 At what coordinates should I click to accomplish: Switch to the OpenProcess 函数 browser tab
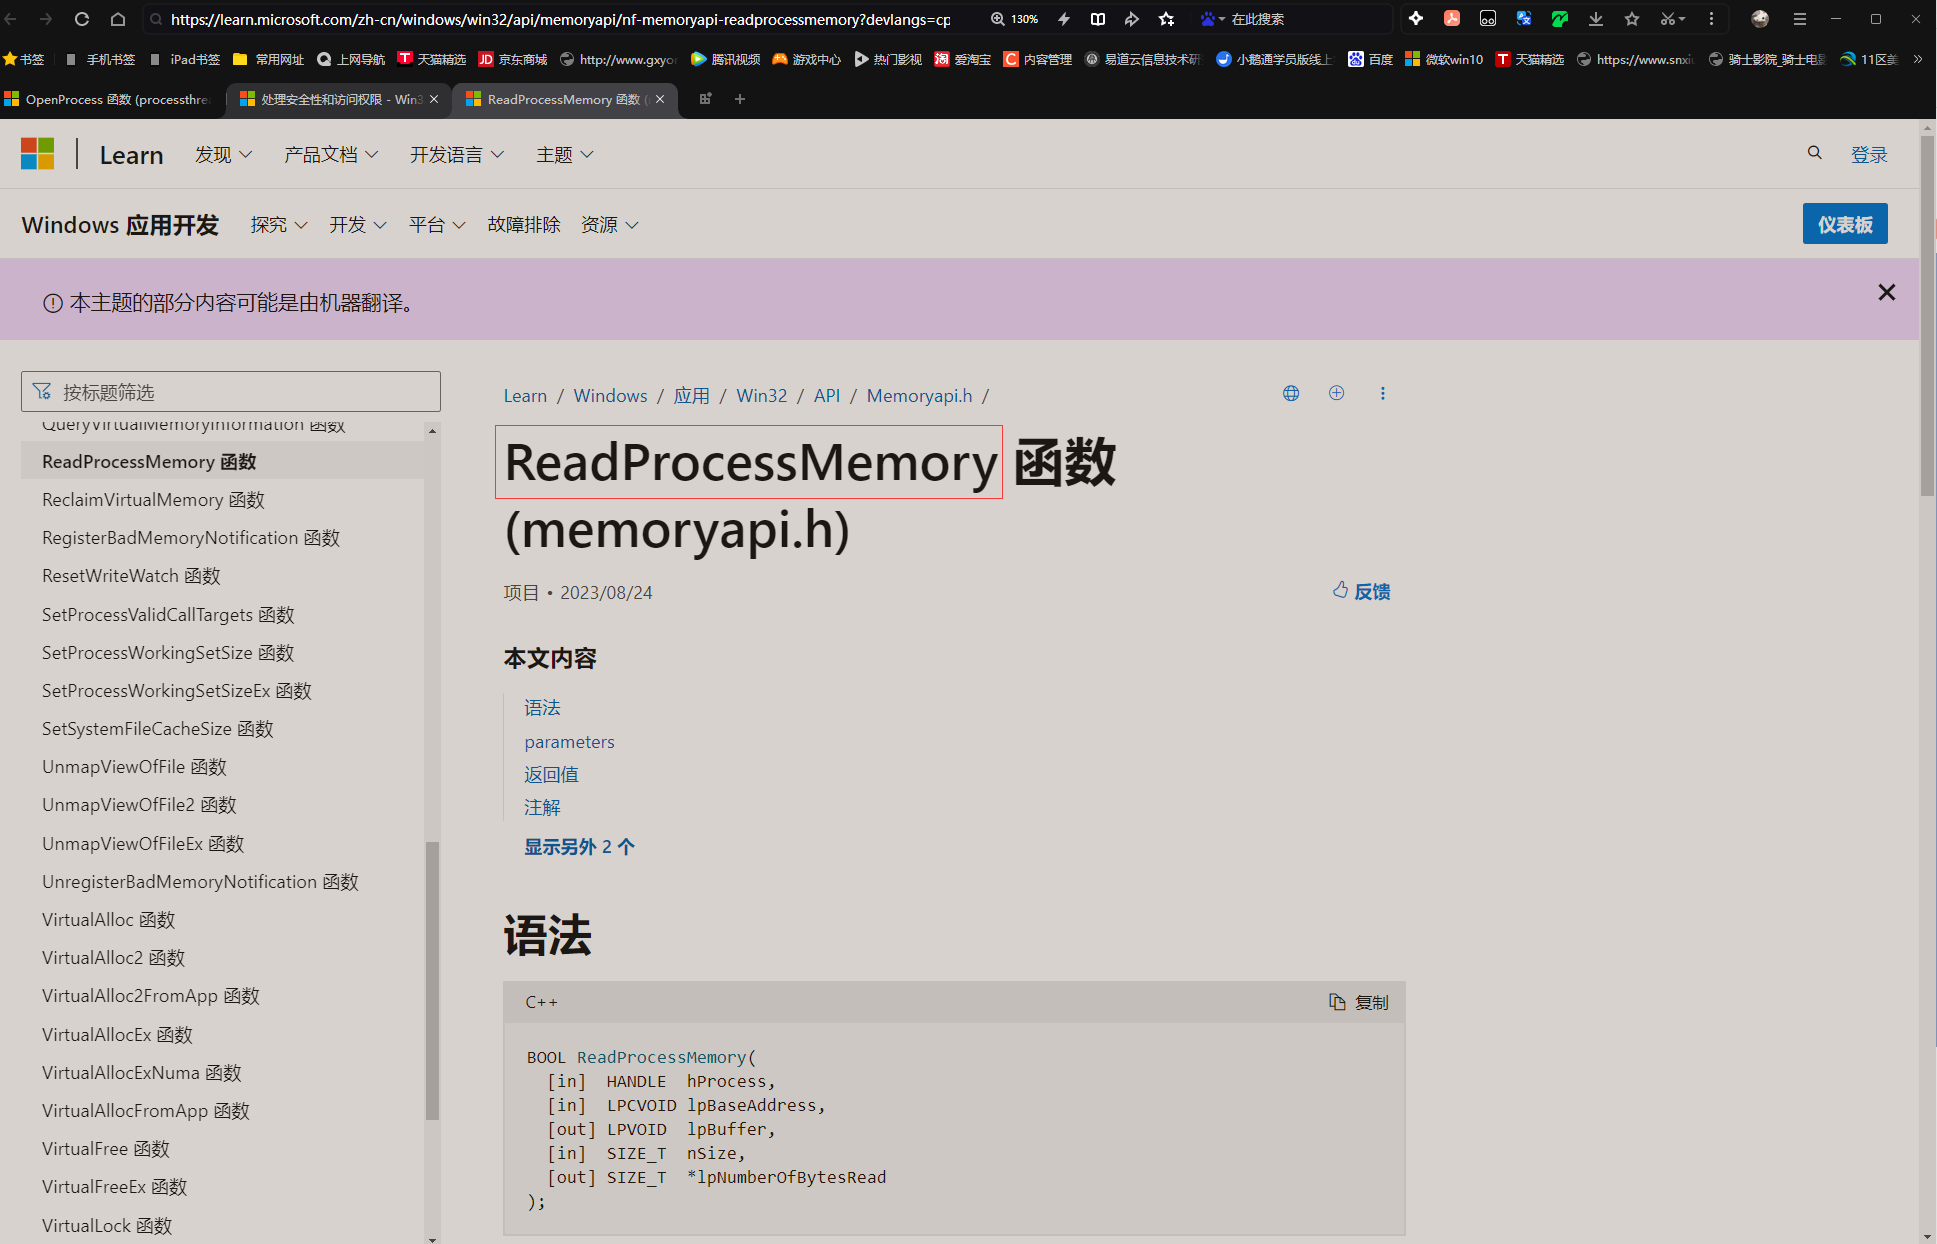(110, 99)
